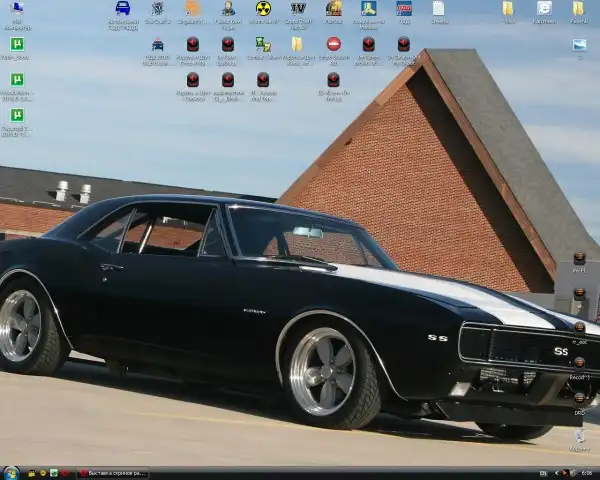Image resolution: width=600 pixels, height=480 pixels.
Task: Open the yellow radiation symbol shortcut
Action: (263, 9)
